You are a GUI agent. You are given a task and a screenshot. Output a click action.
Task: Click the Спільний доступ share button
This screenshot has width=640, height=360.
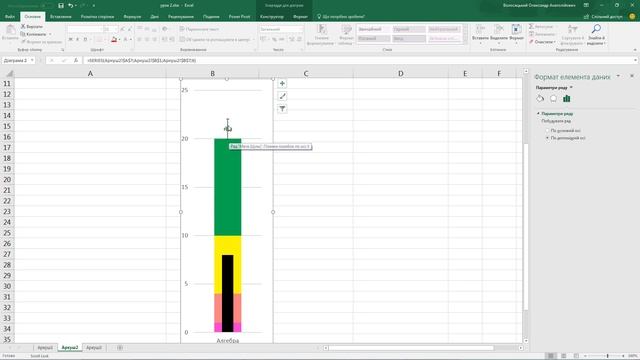[x=603, y=17]
